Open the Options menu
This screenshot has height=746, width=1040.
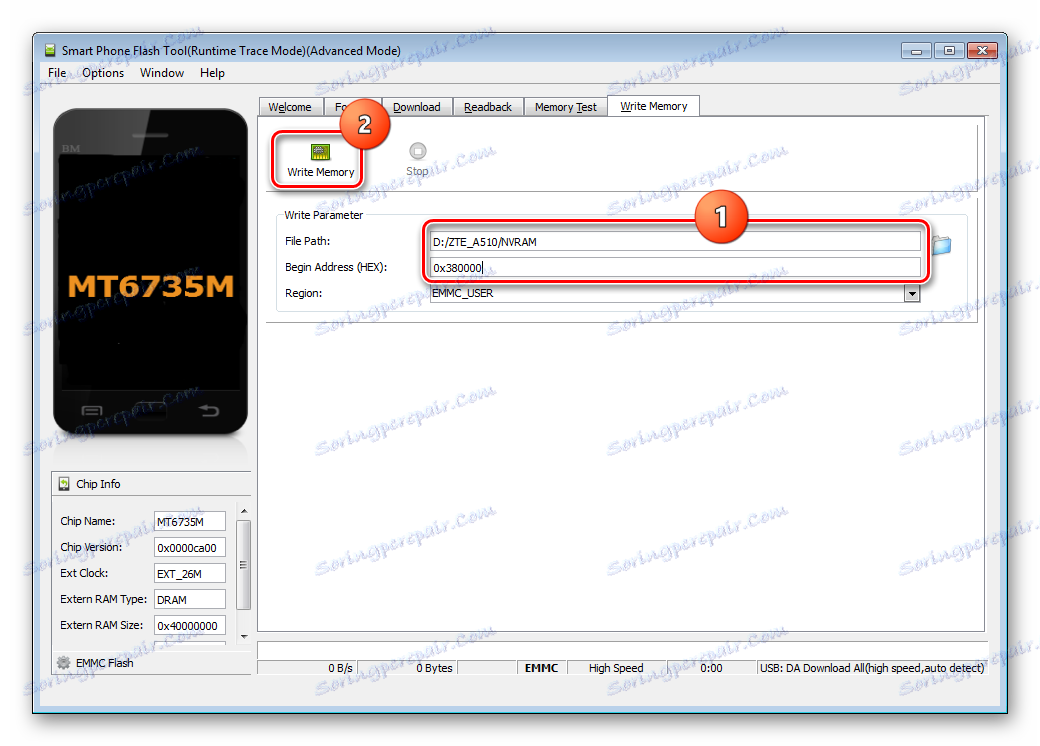tap(103, 72)
